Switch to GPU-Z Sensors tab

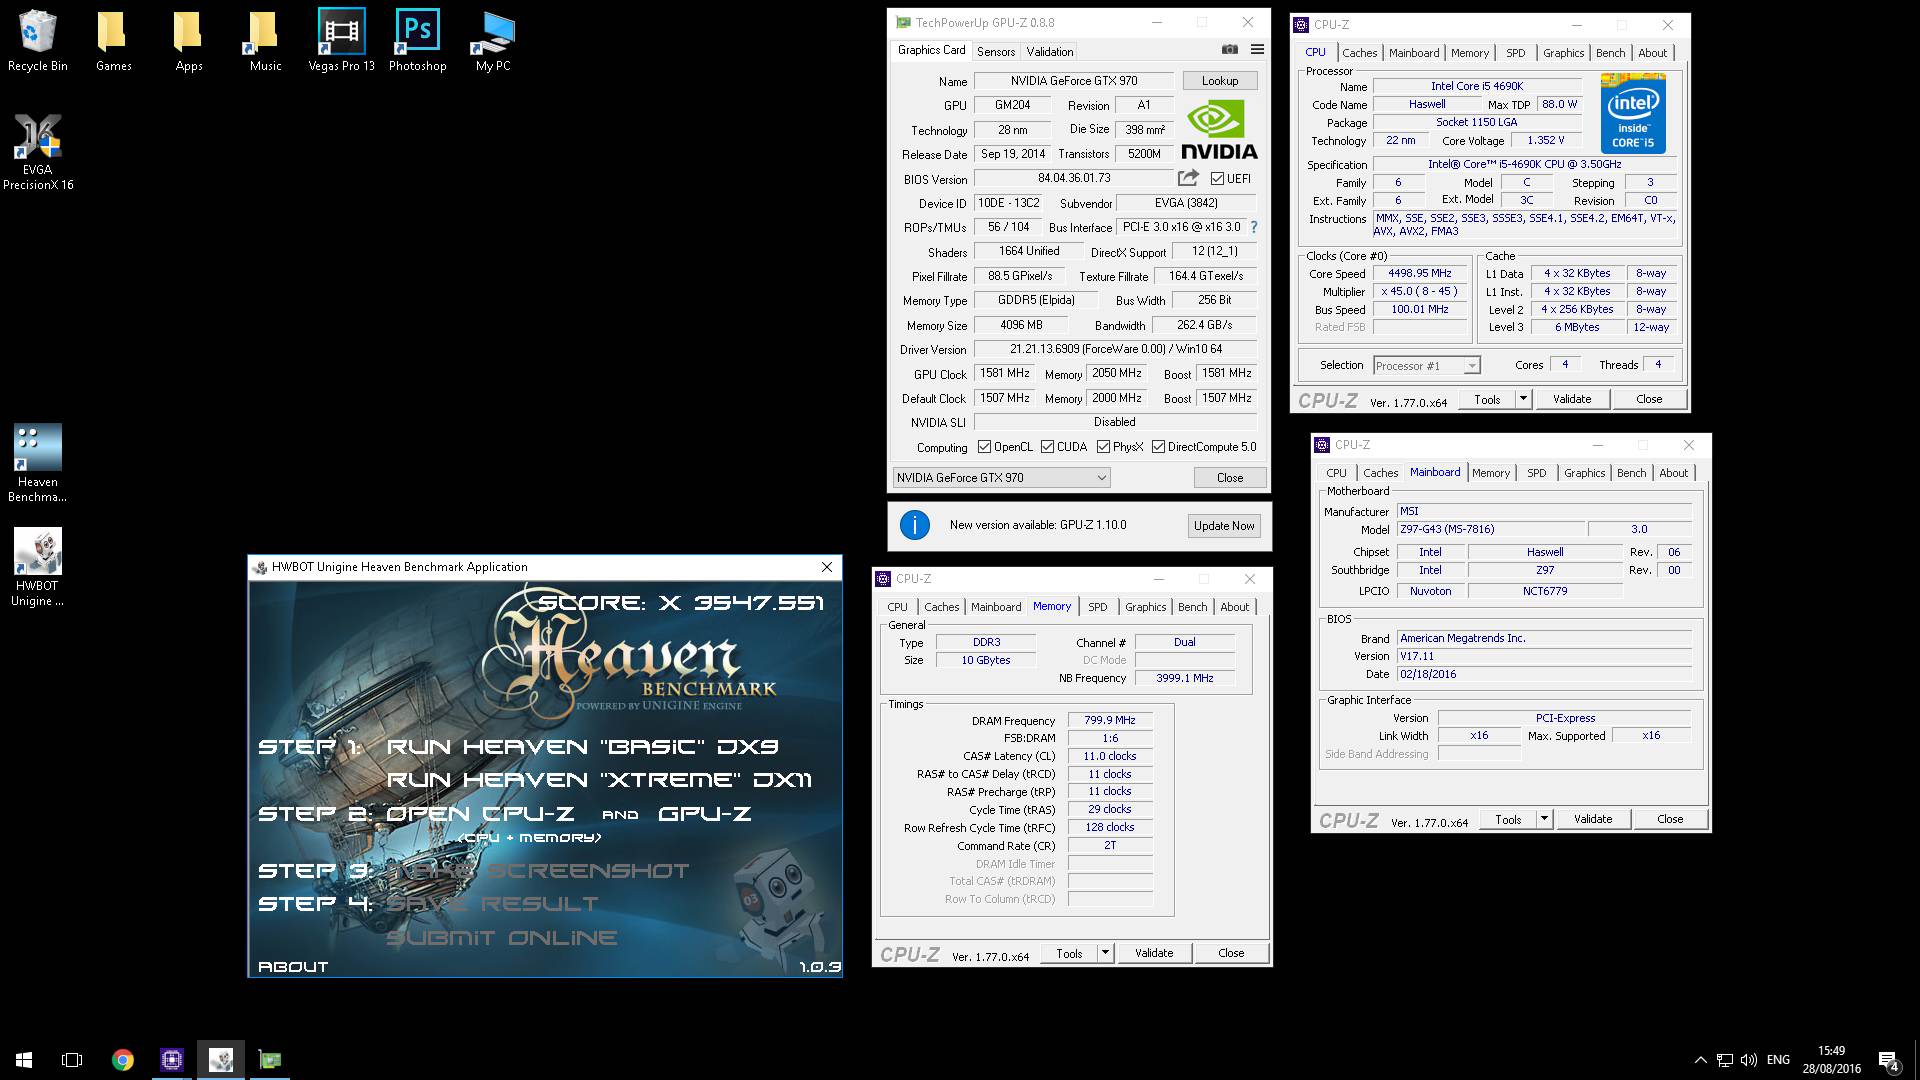pyautogui.click(x=996, y=52)
